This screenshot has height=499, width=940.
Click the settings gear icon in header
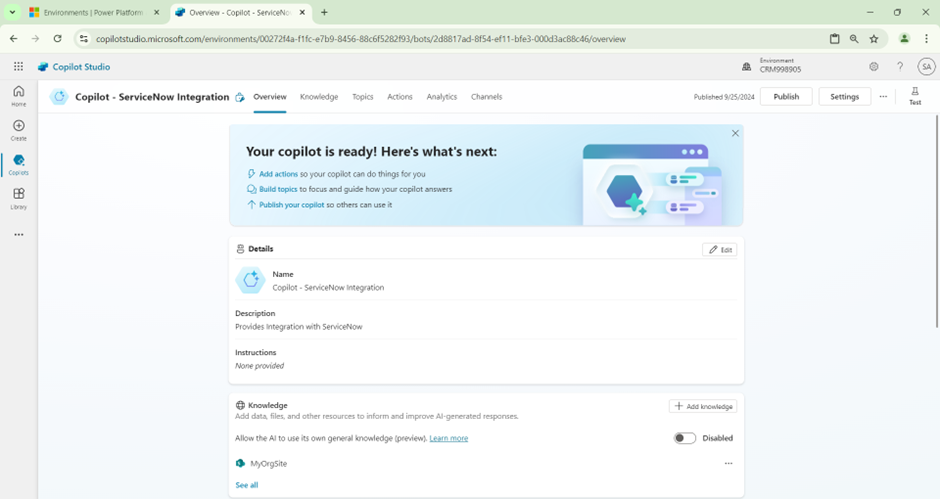(x=873, y=67)
